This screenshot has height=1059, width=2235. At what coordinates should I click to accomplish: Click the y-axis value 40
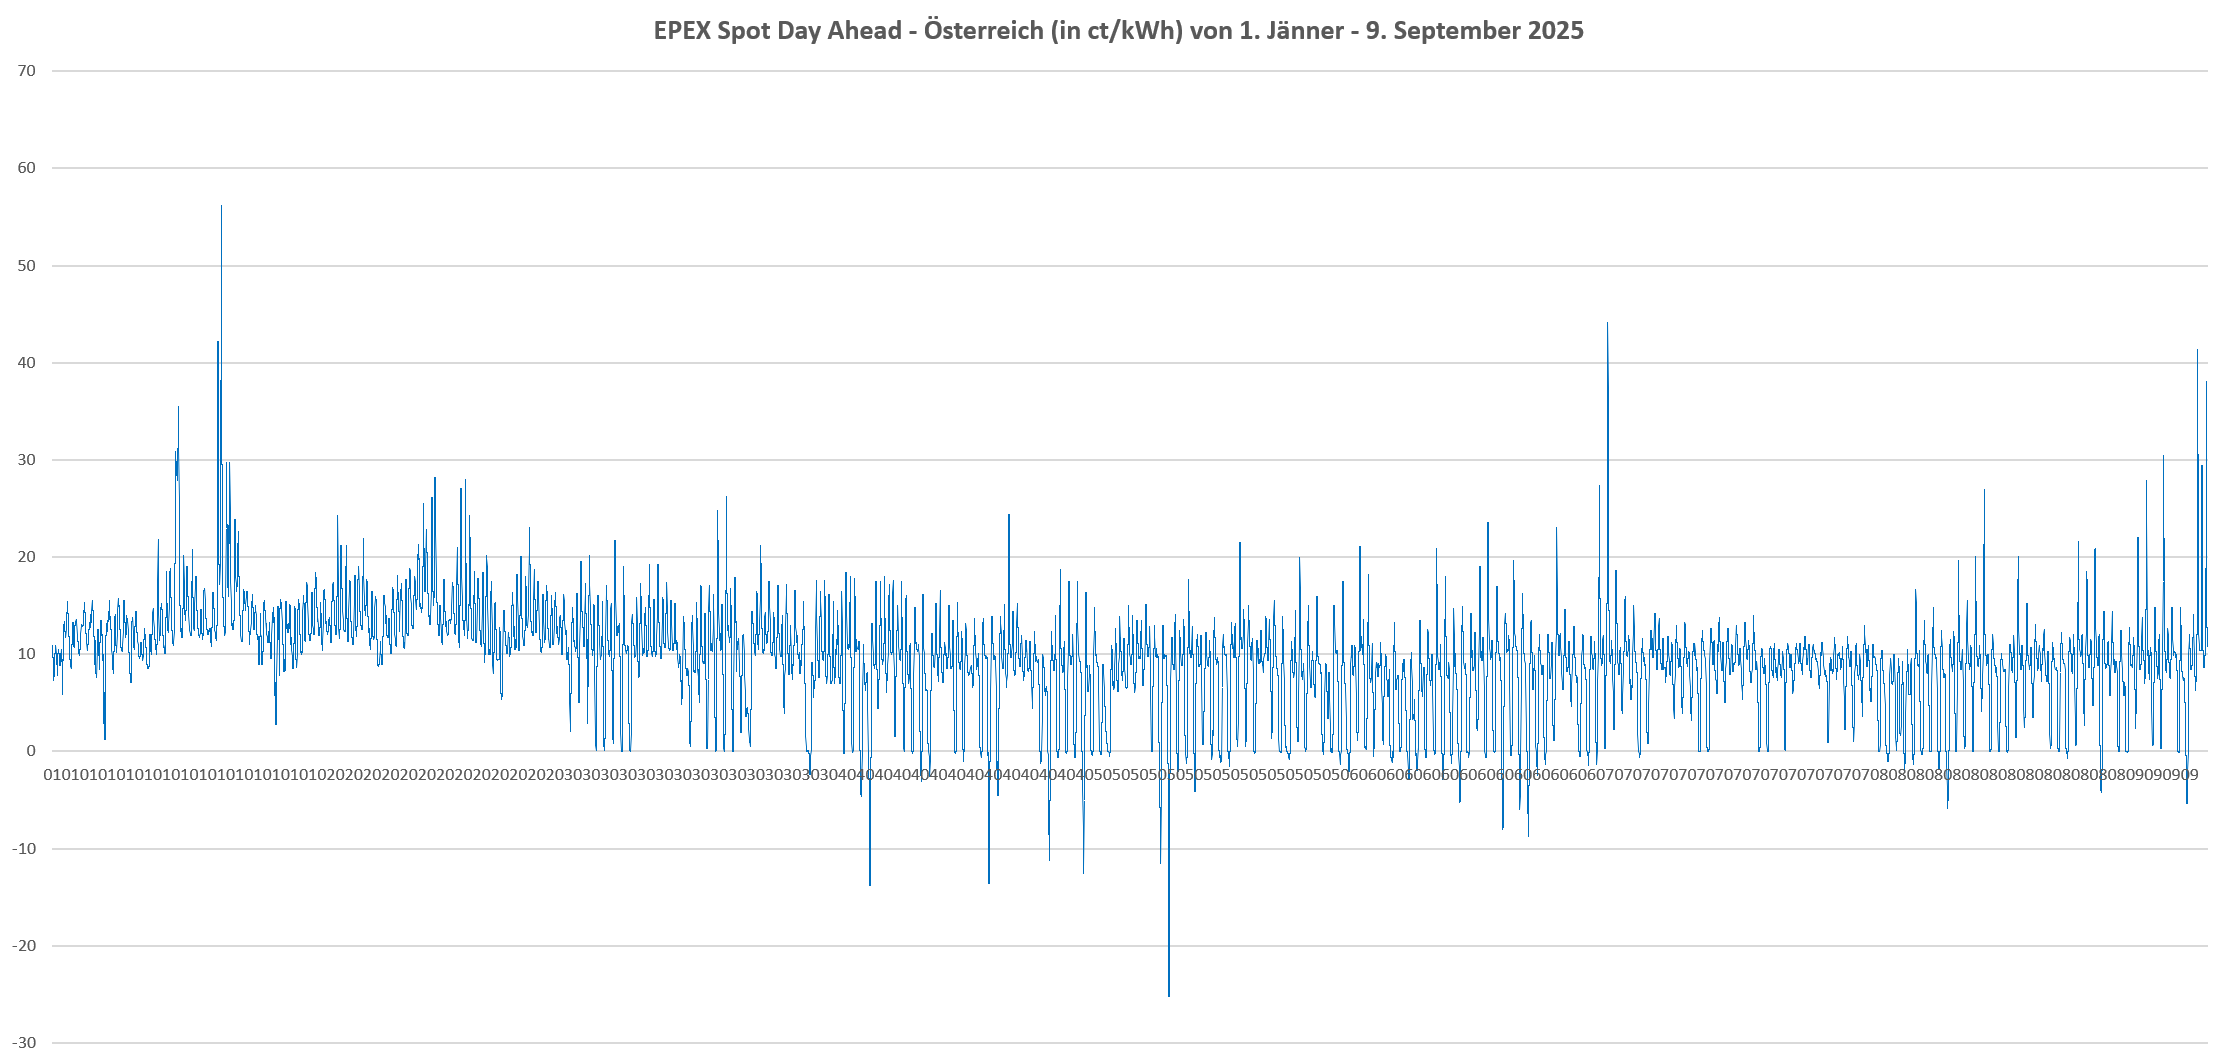[27, 363]
